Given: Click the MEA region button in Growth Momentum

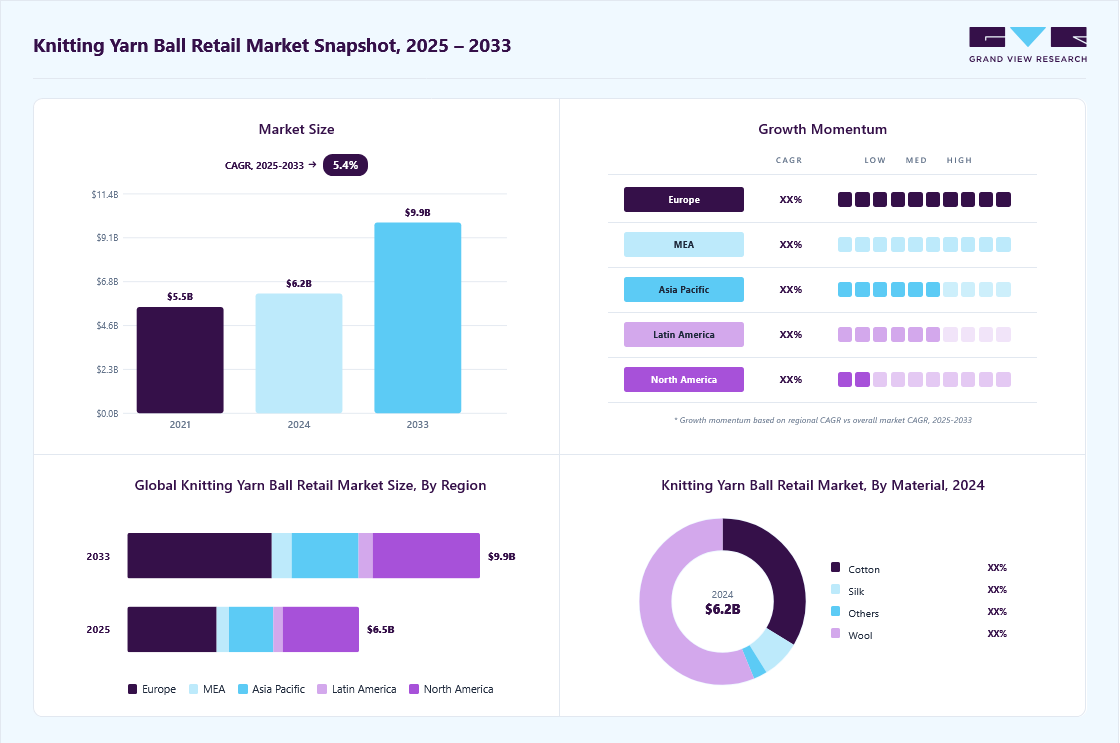Looking at the screenshot, I should coord(684,244).
